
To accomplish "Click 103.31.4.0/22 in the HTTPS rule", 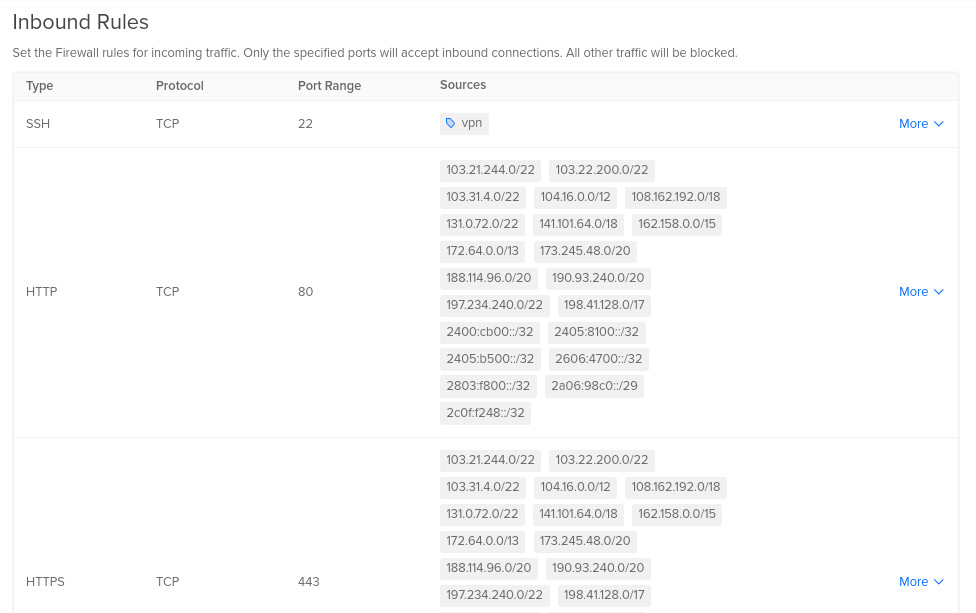I will coord(483,487).
